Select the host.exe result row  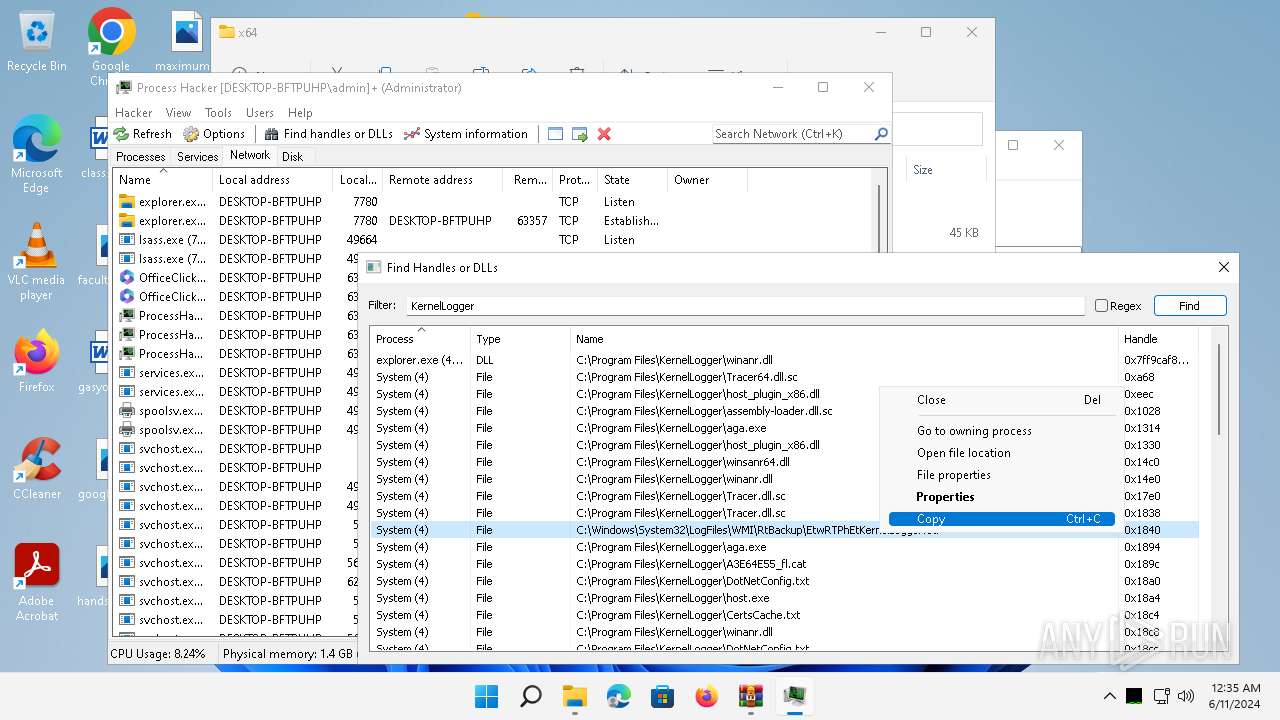(784, 598)
